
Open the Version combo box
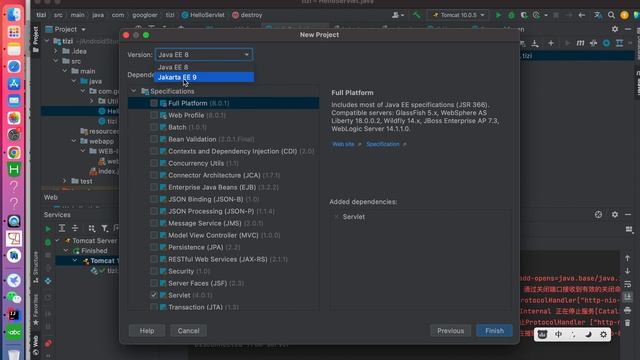click(204, 55)
